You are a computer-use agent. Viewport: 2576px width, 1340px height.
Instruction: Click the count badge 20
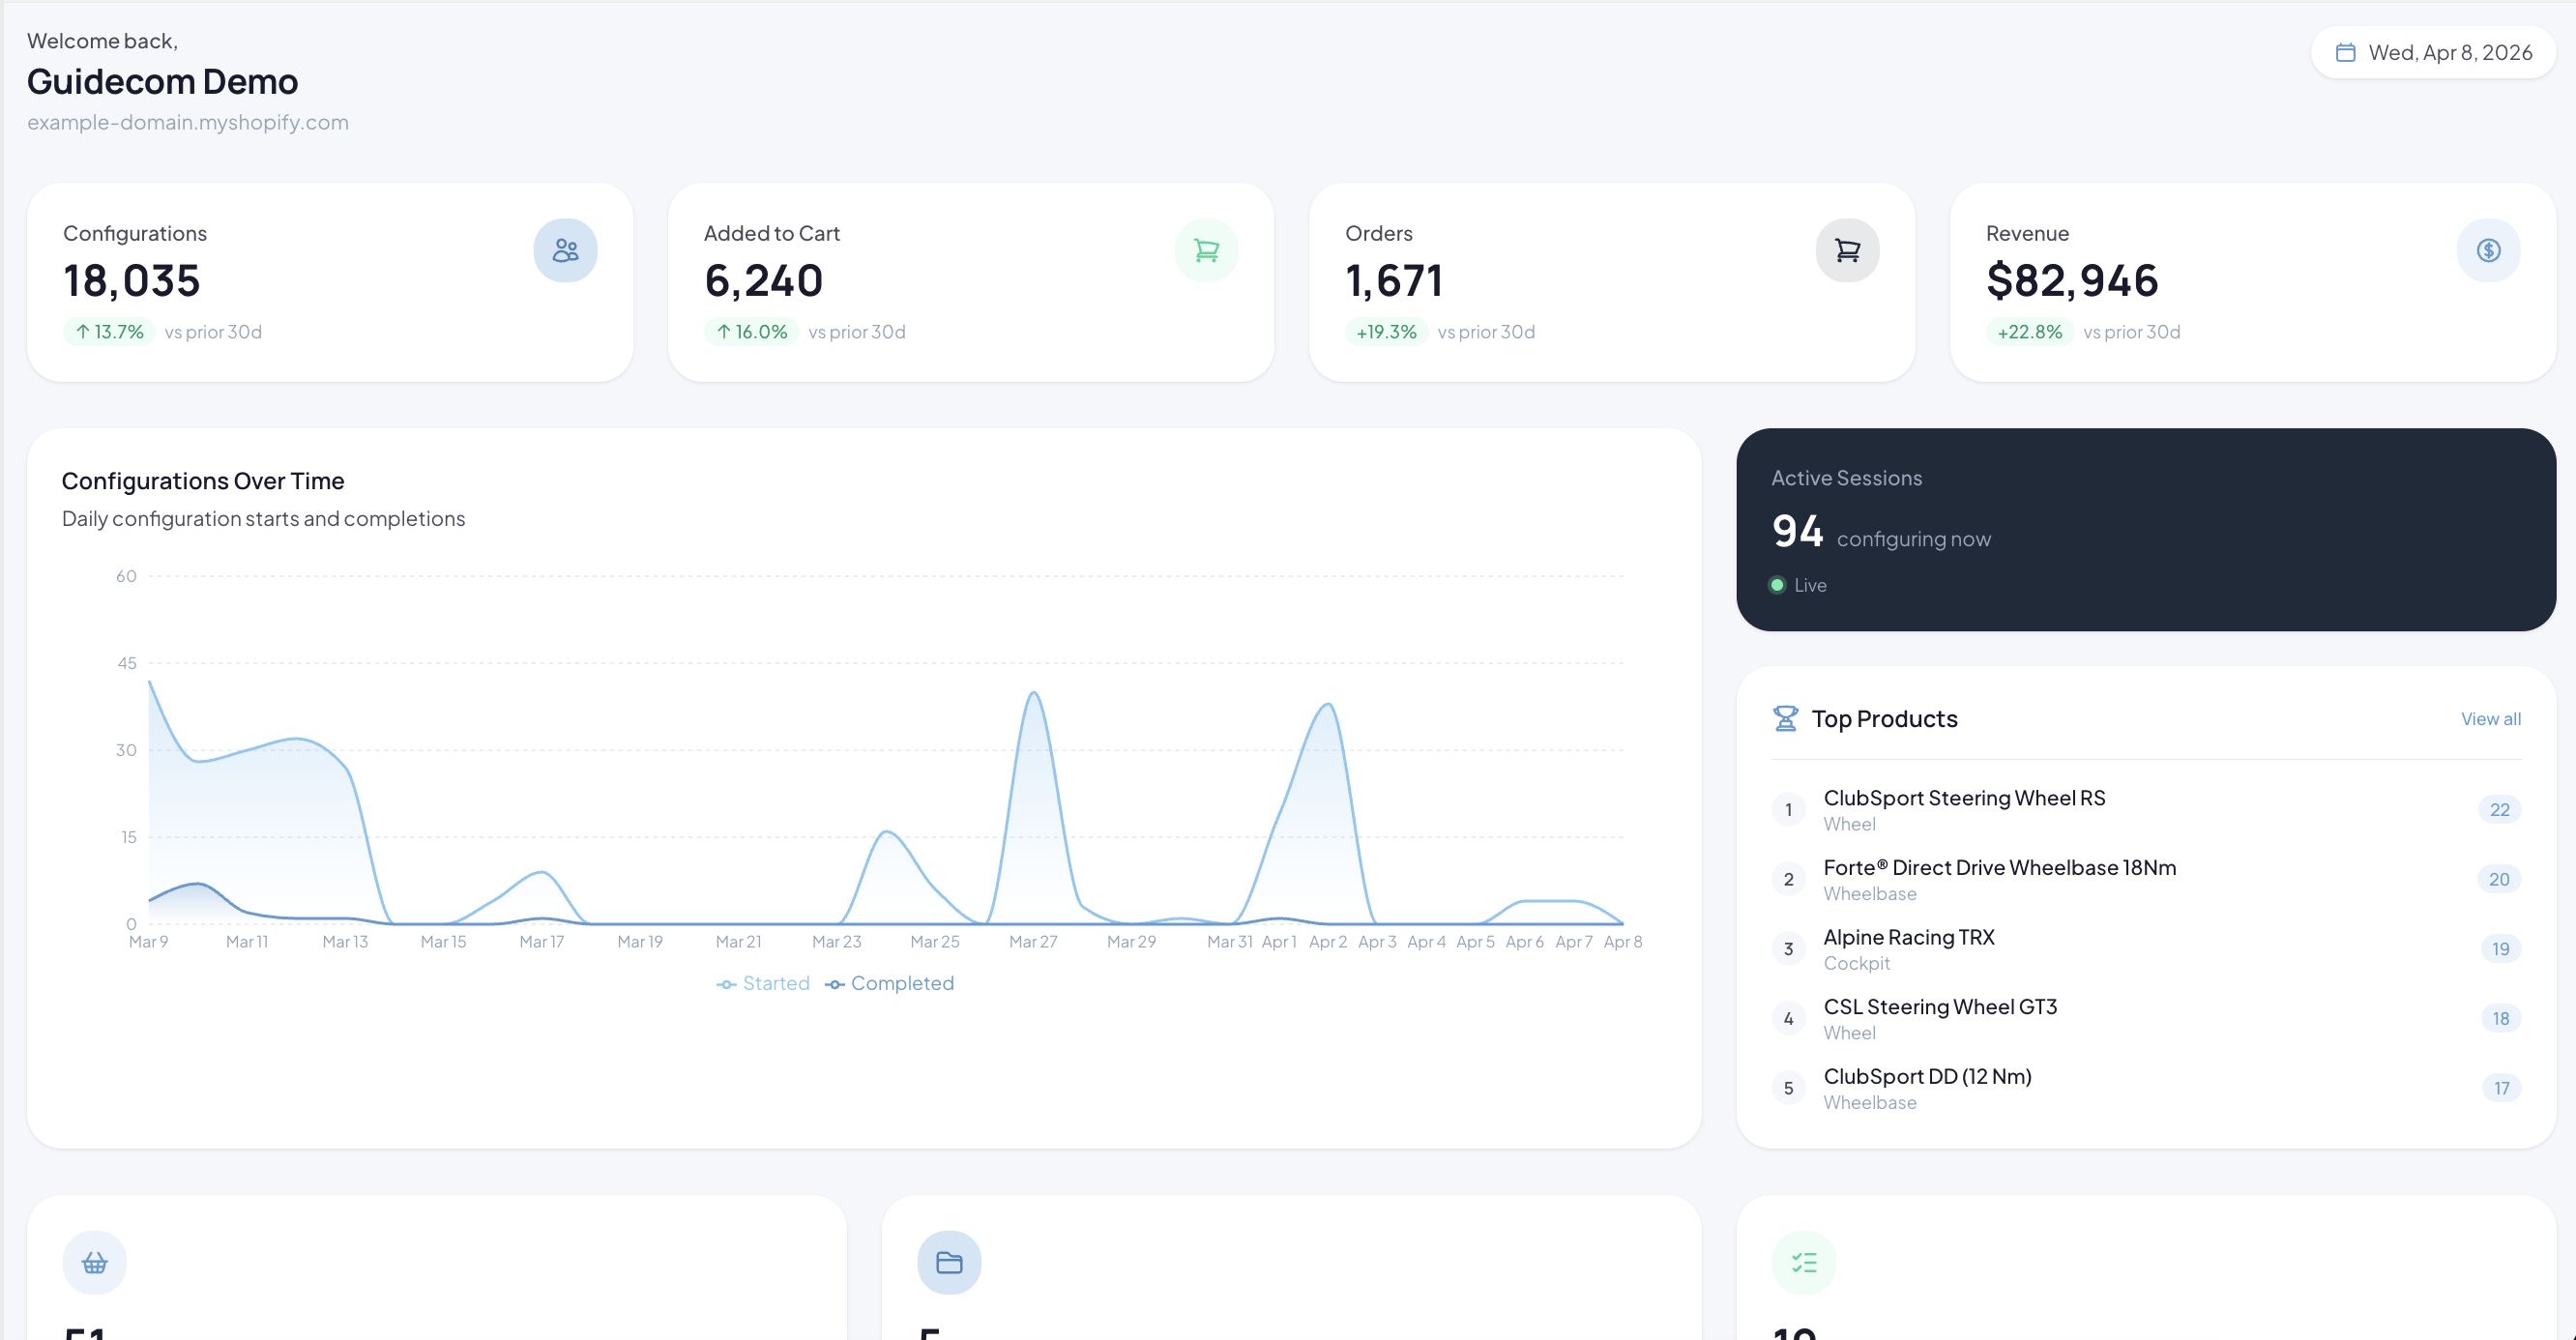coord(2499,880)
